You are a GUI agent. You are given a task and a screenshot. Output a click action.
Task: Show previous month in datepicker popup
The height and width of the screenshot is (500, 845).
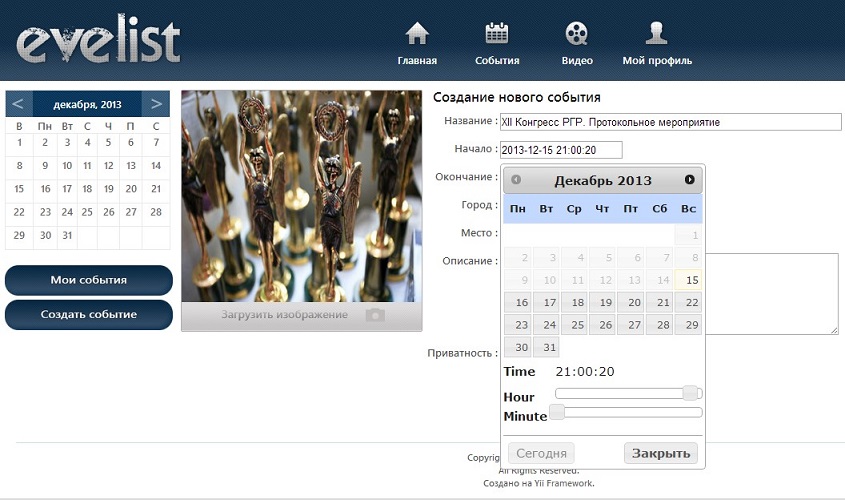516,179
